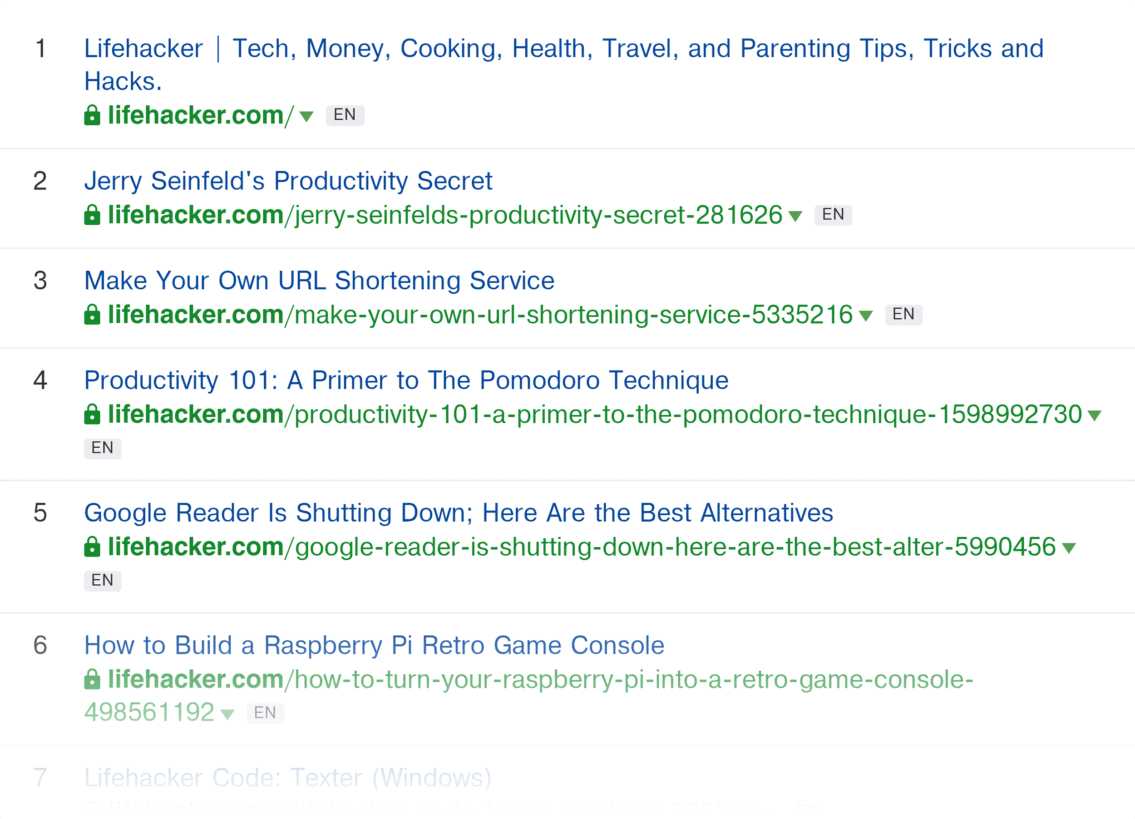Open Google Reader Is Shutting Down article

(x=458, y=513)
